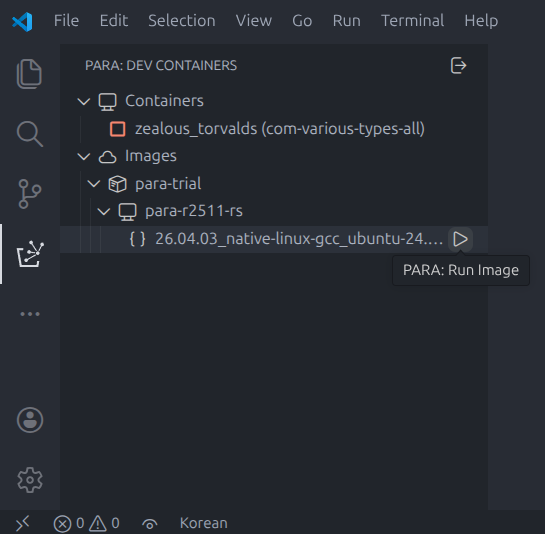Open the errors count in status bar
The height and width of the screenshot is (534, 545).
69,524
